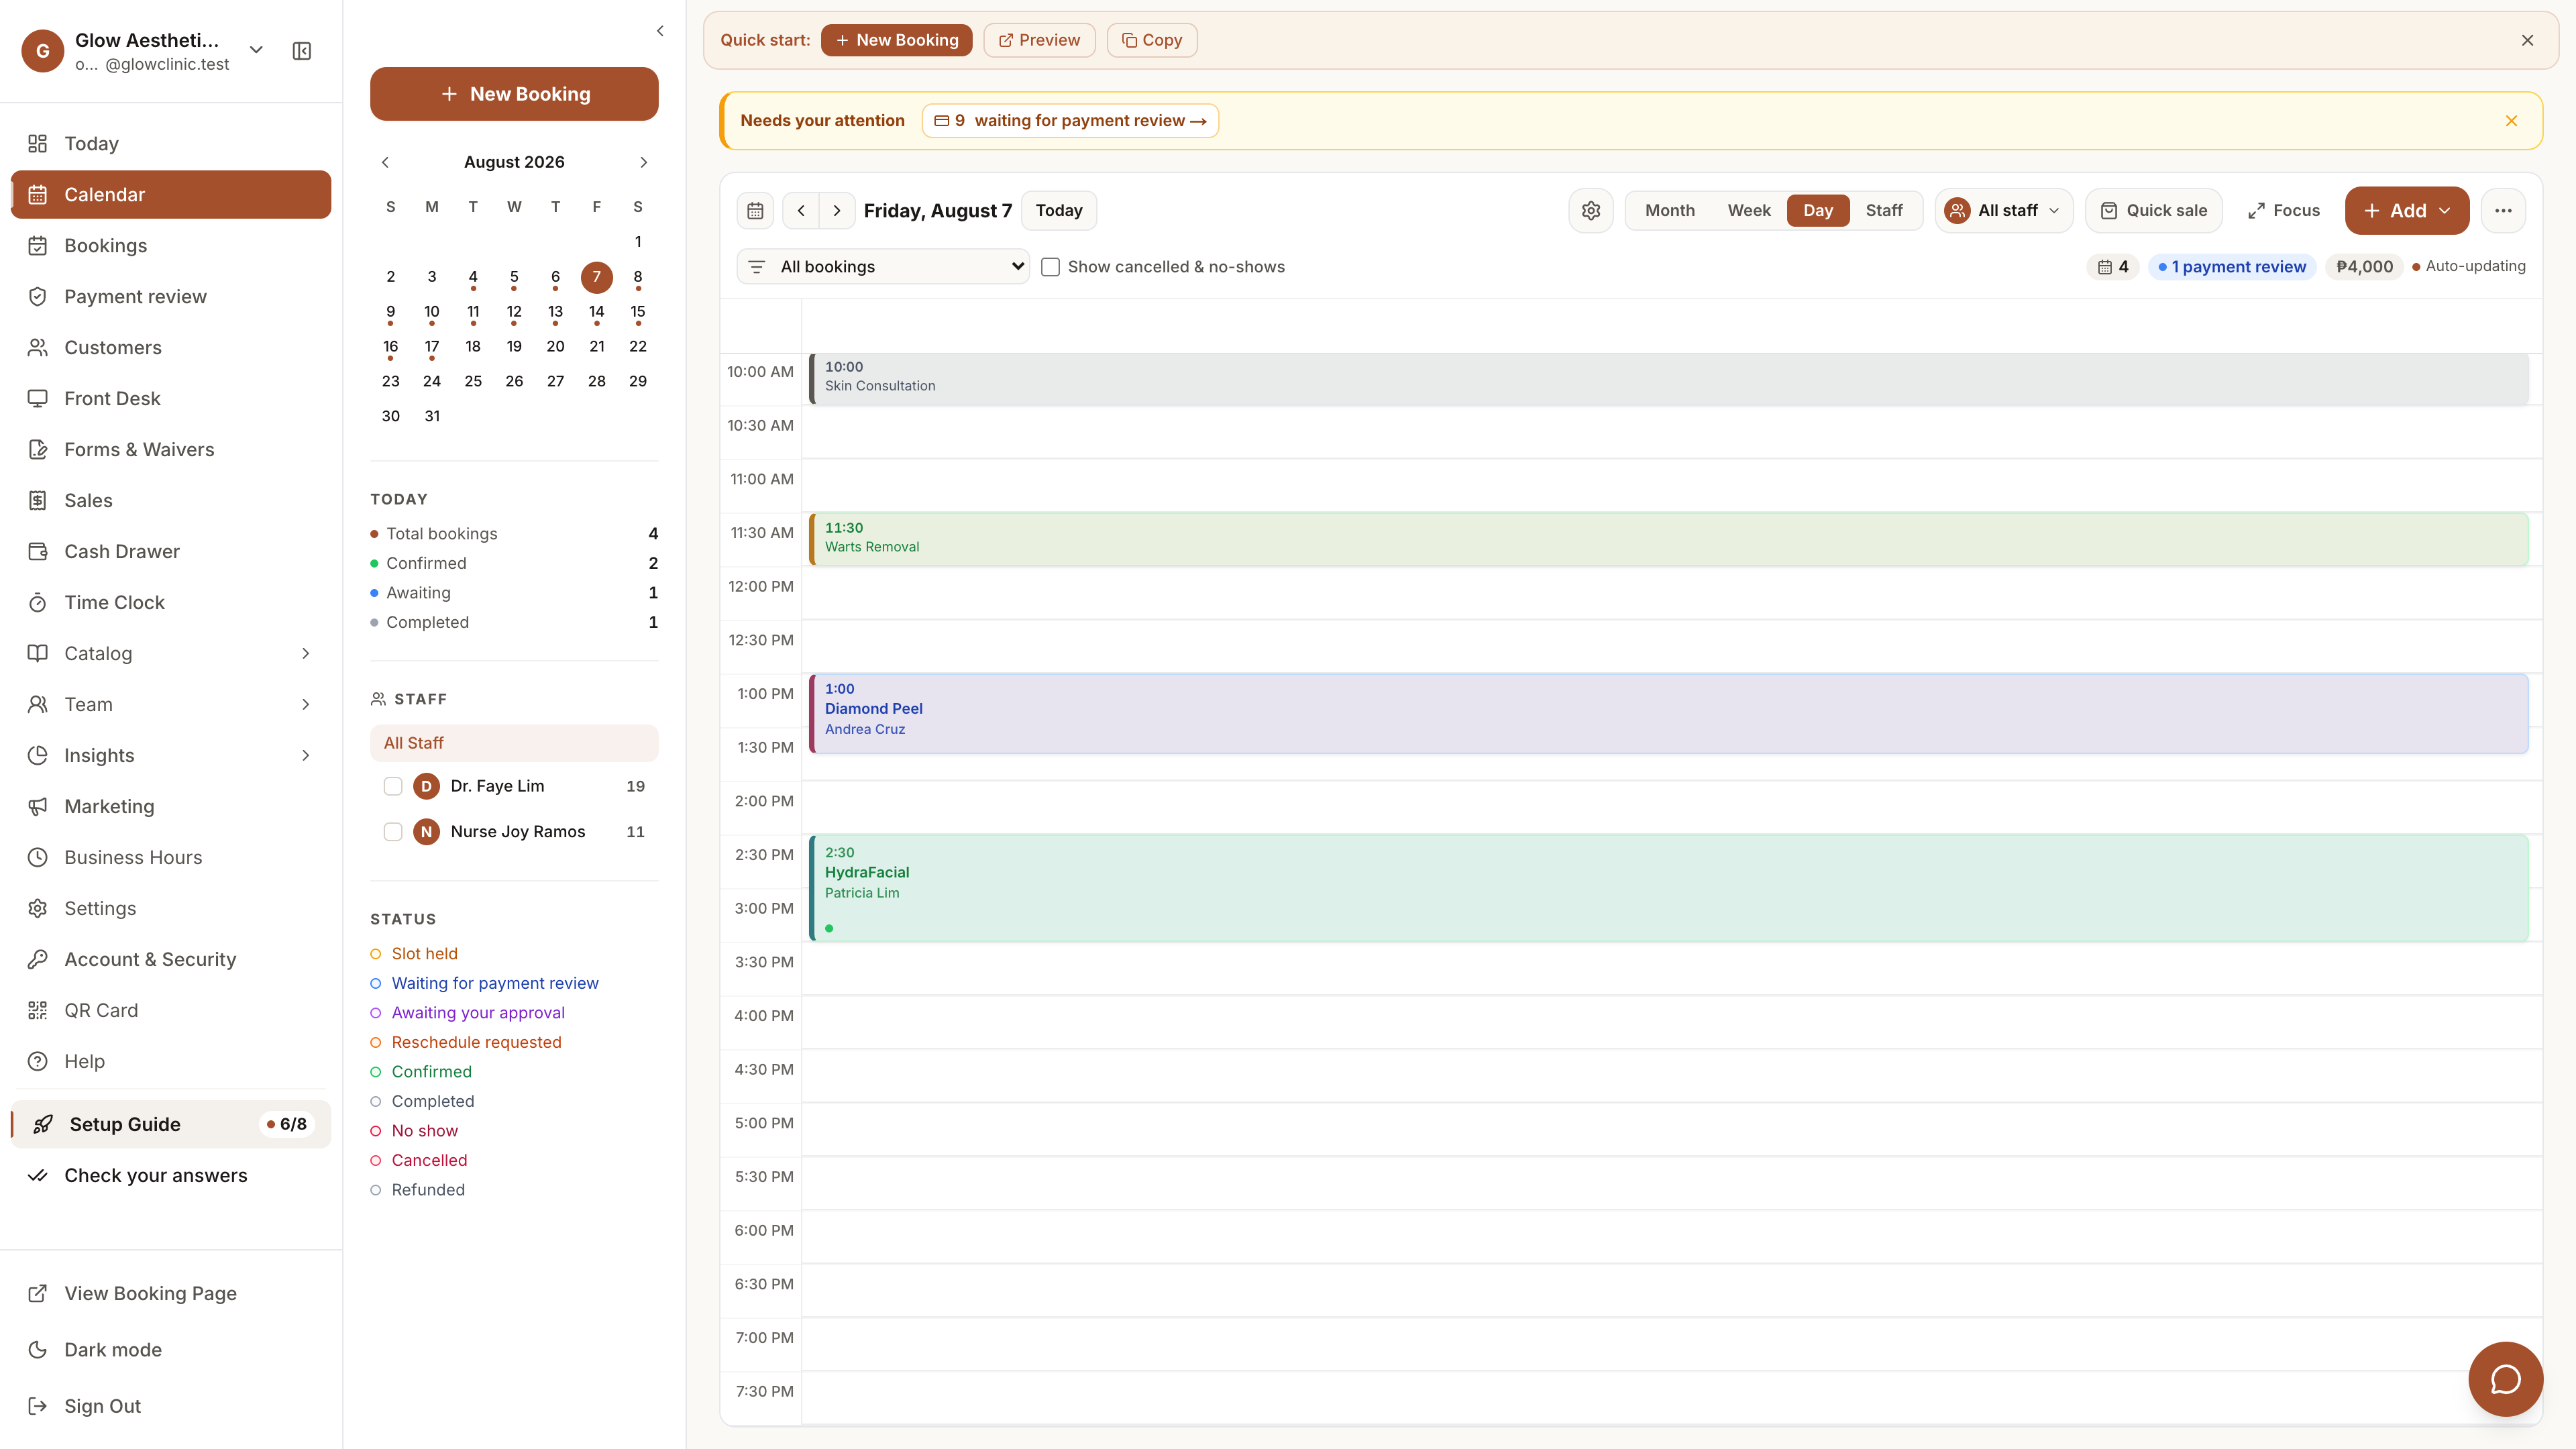Image resolution: width=2576 pixels, height=1449 pixels.
Task: Go to previous month in mini calendar
Action: (x=385, y=162)
